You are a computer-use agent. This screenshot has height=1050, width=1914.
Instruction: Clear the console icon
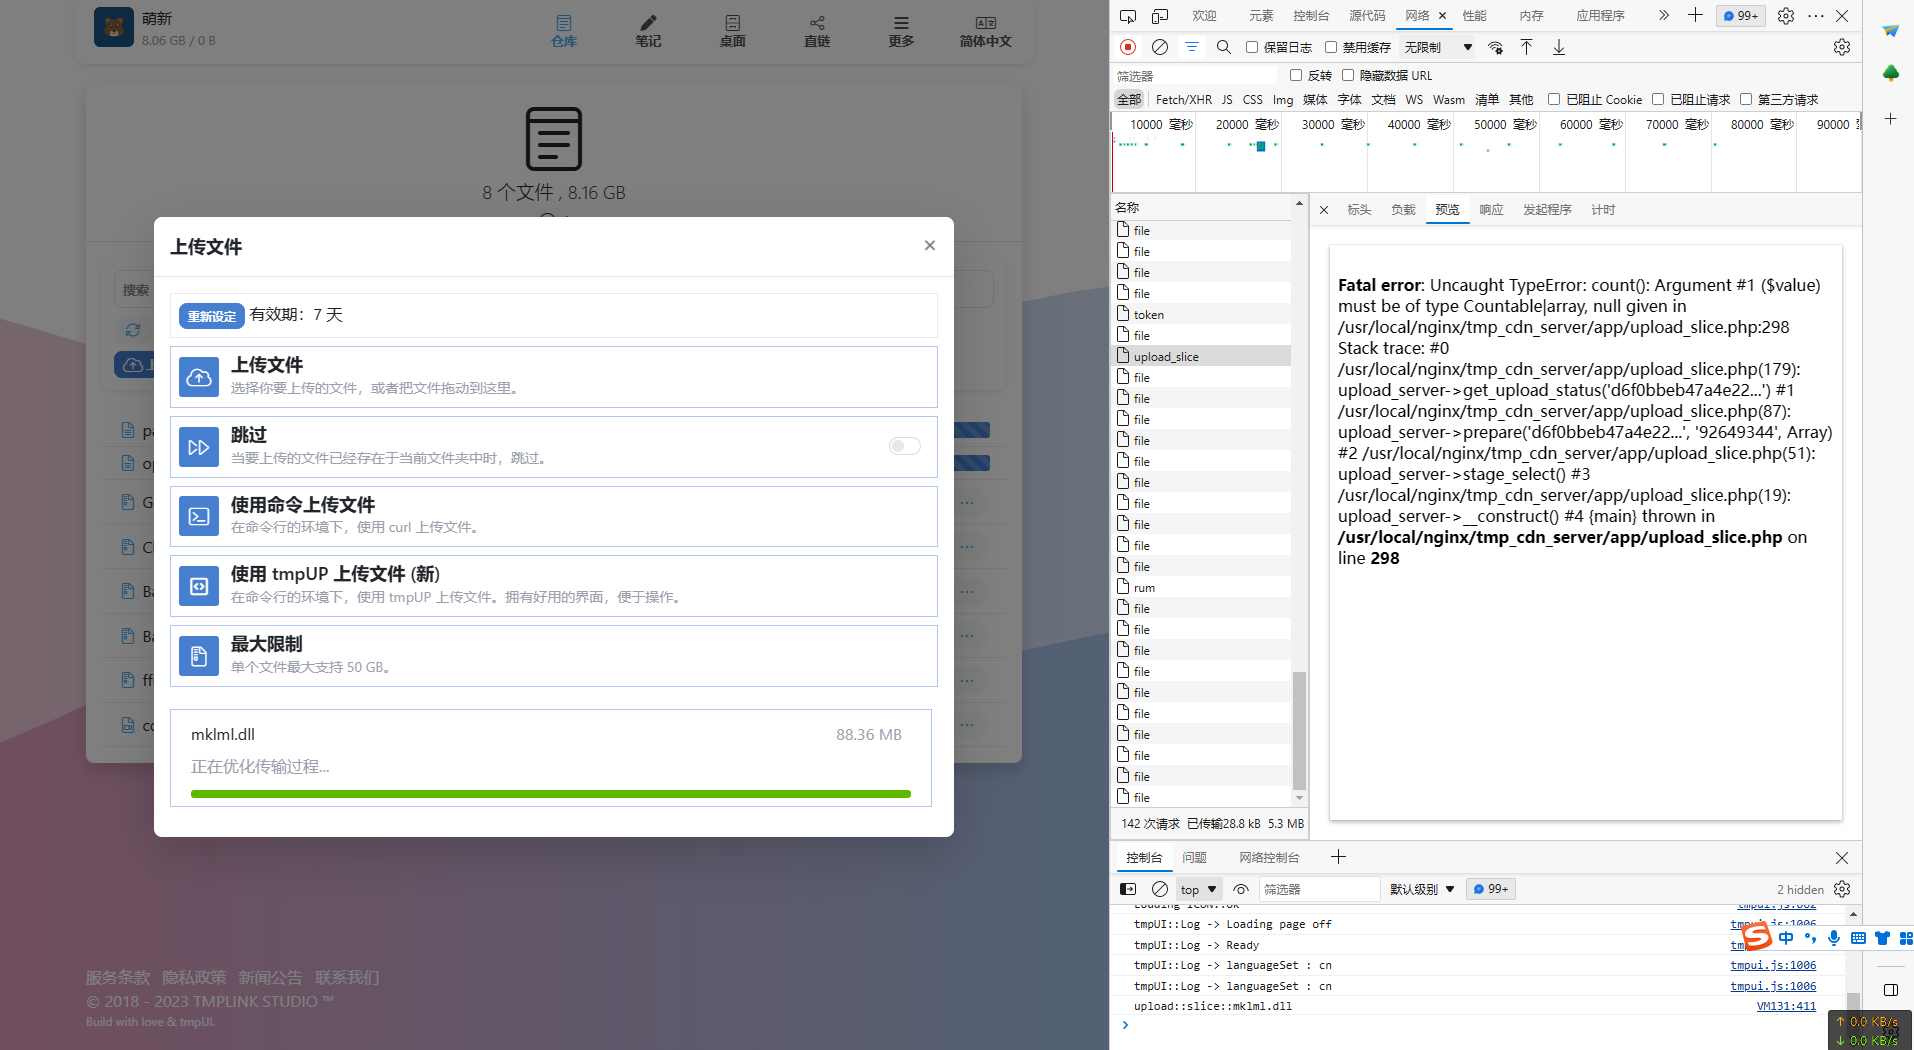click(x=1160, y=889)
